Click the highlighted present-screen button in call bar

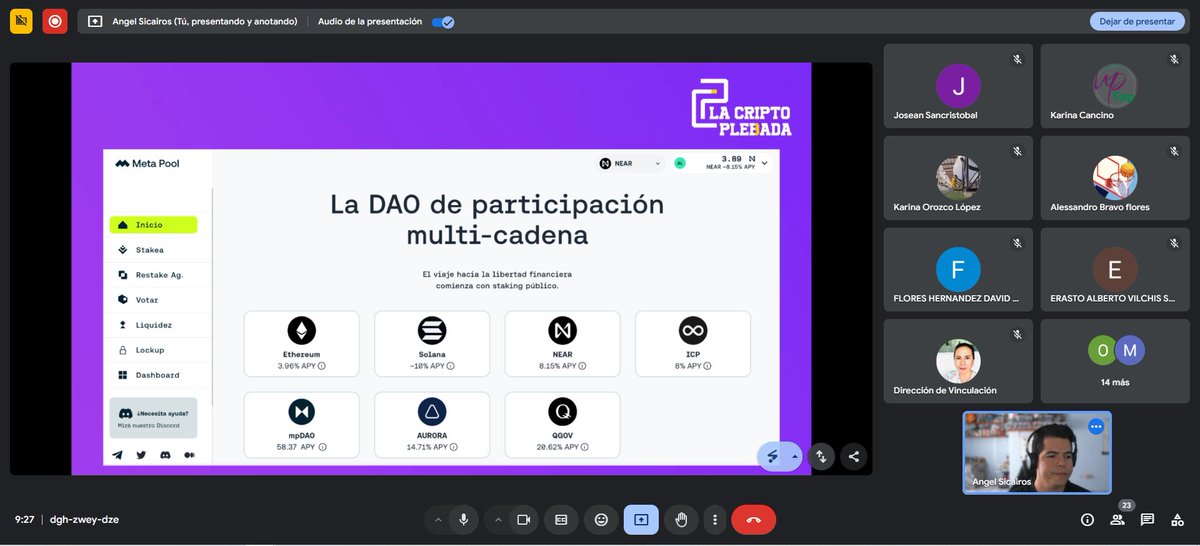pyautogui.click(x=641, y=520)
